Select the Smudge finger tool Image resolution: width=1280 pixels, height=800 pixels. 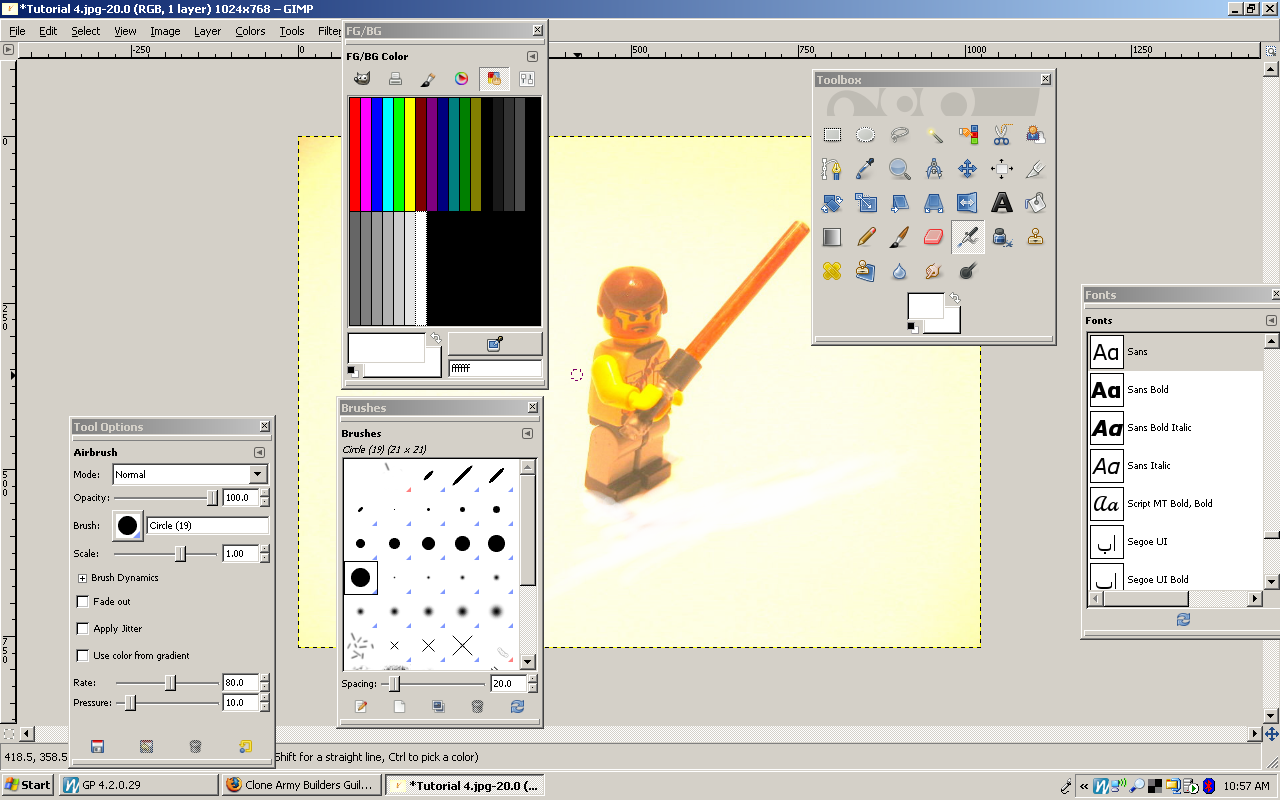coord(934,270)
